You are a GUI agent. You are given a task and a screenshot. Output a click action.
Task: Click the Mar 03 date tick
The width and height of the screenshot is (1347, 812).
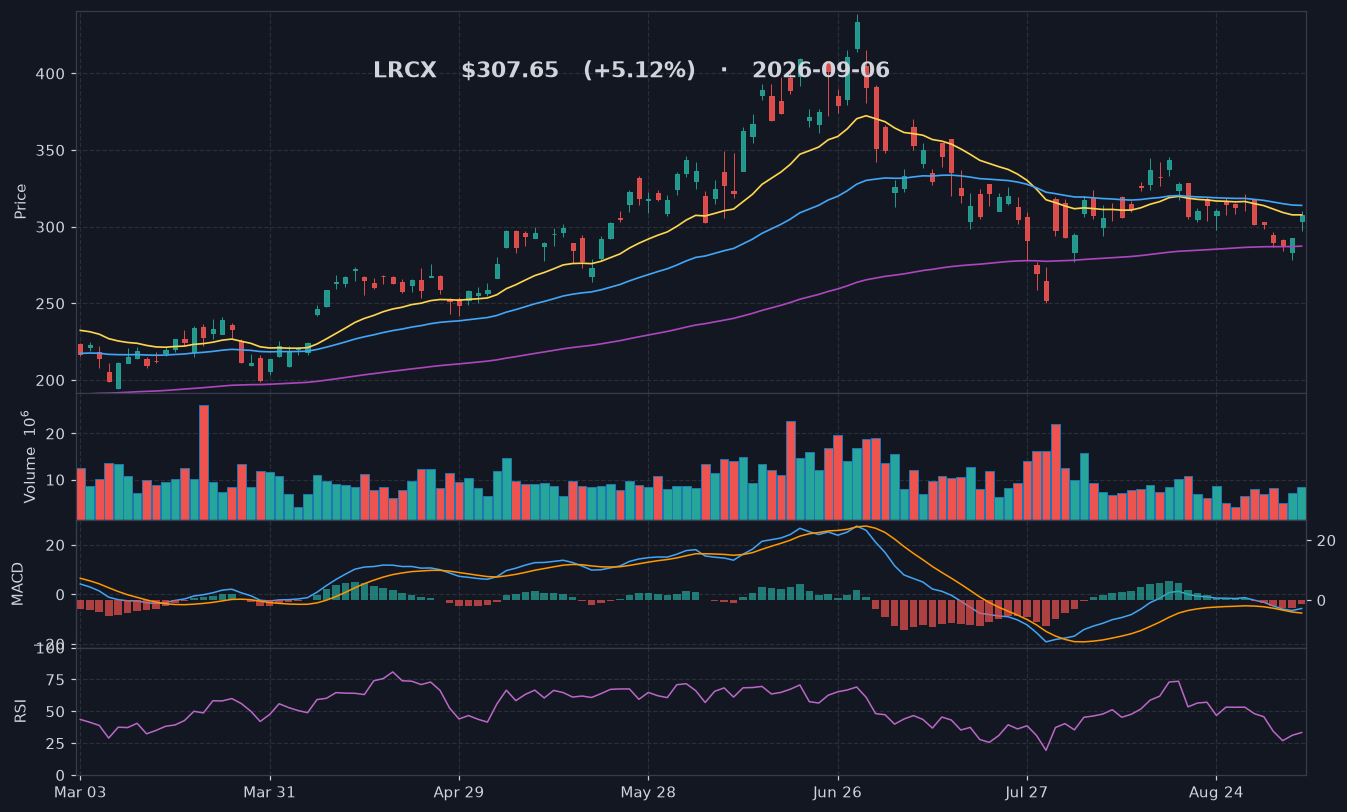pos(80,792)
